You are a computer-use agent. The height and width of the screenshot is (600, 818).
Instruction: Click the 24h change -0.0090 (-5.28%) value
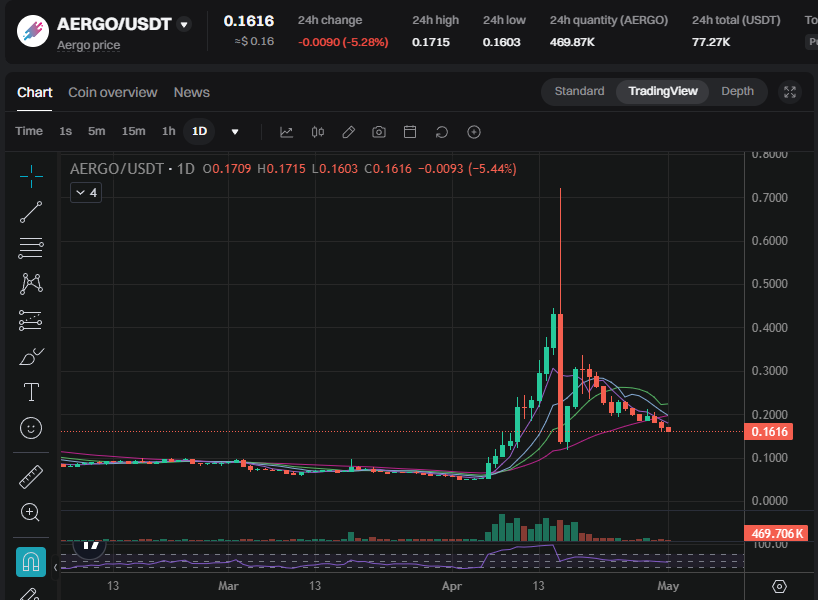(x=343, y=42)
